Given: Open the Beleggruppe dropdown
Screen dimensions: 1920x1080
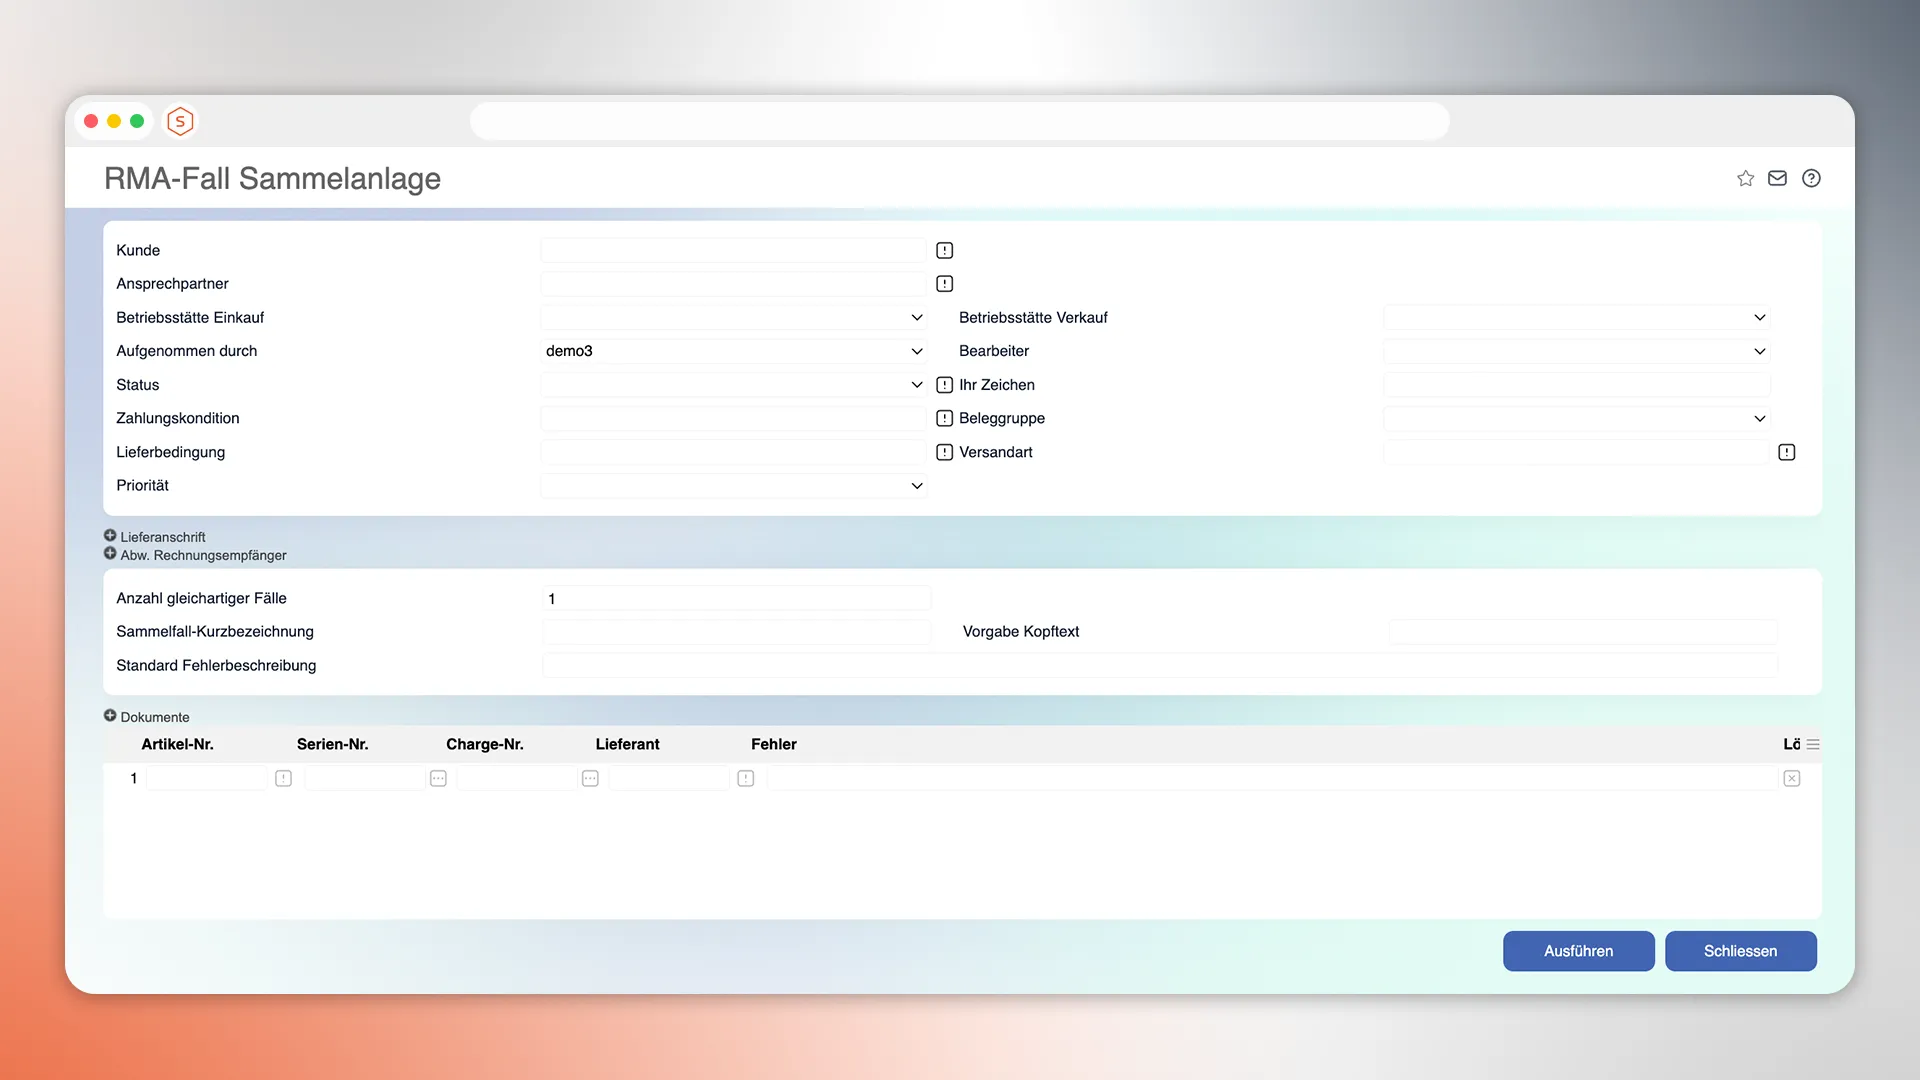Looking at the screenshot, I should [1576, 418].
